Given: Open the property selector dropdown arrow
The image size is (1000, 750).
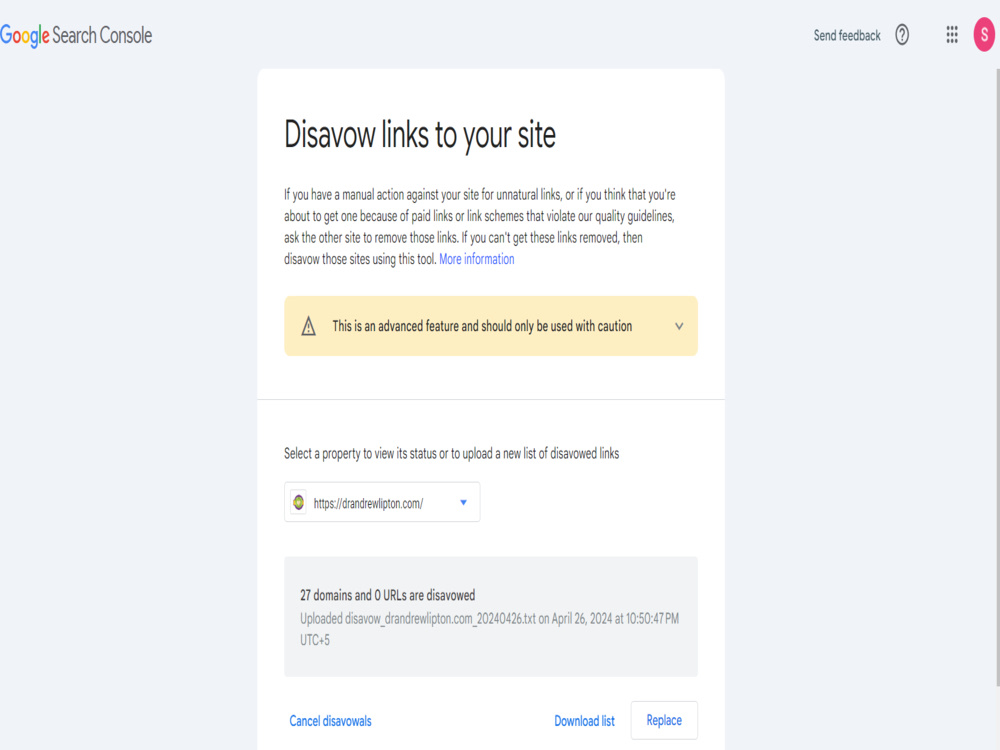Looking at the screenshot, I should pyautogui.click(x=464, y=503).
